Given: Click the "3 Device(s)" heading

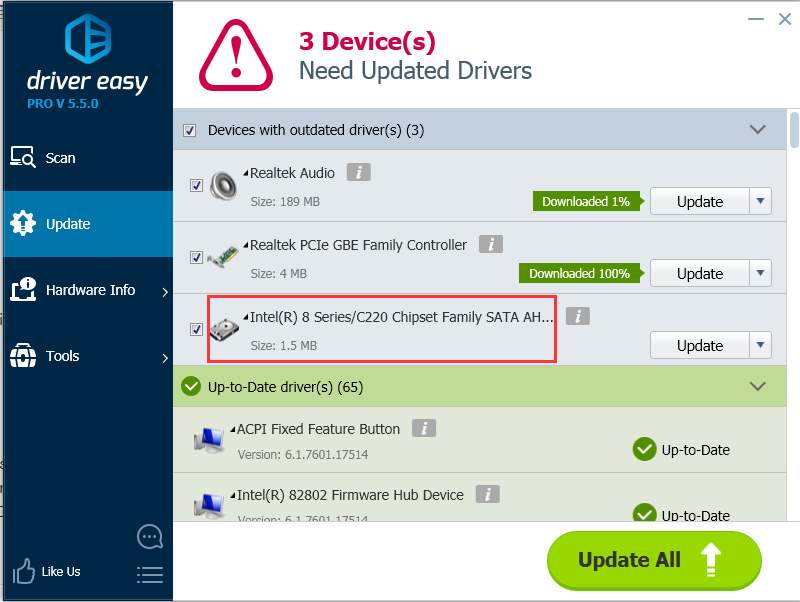Looking at the screenshot, I should 367,41.
